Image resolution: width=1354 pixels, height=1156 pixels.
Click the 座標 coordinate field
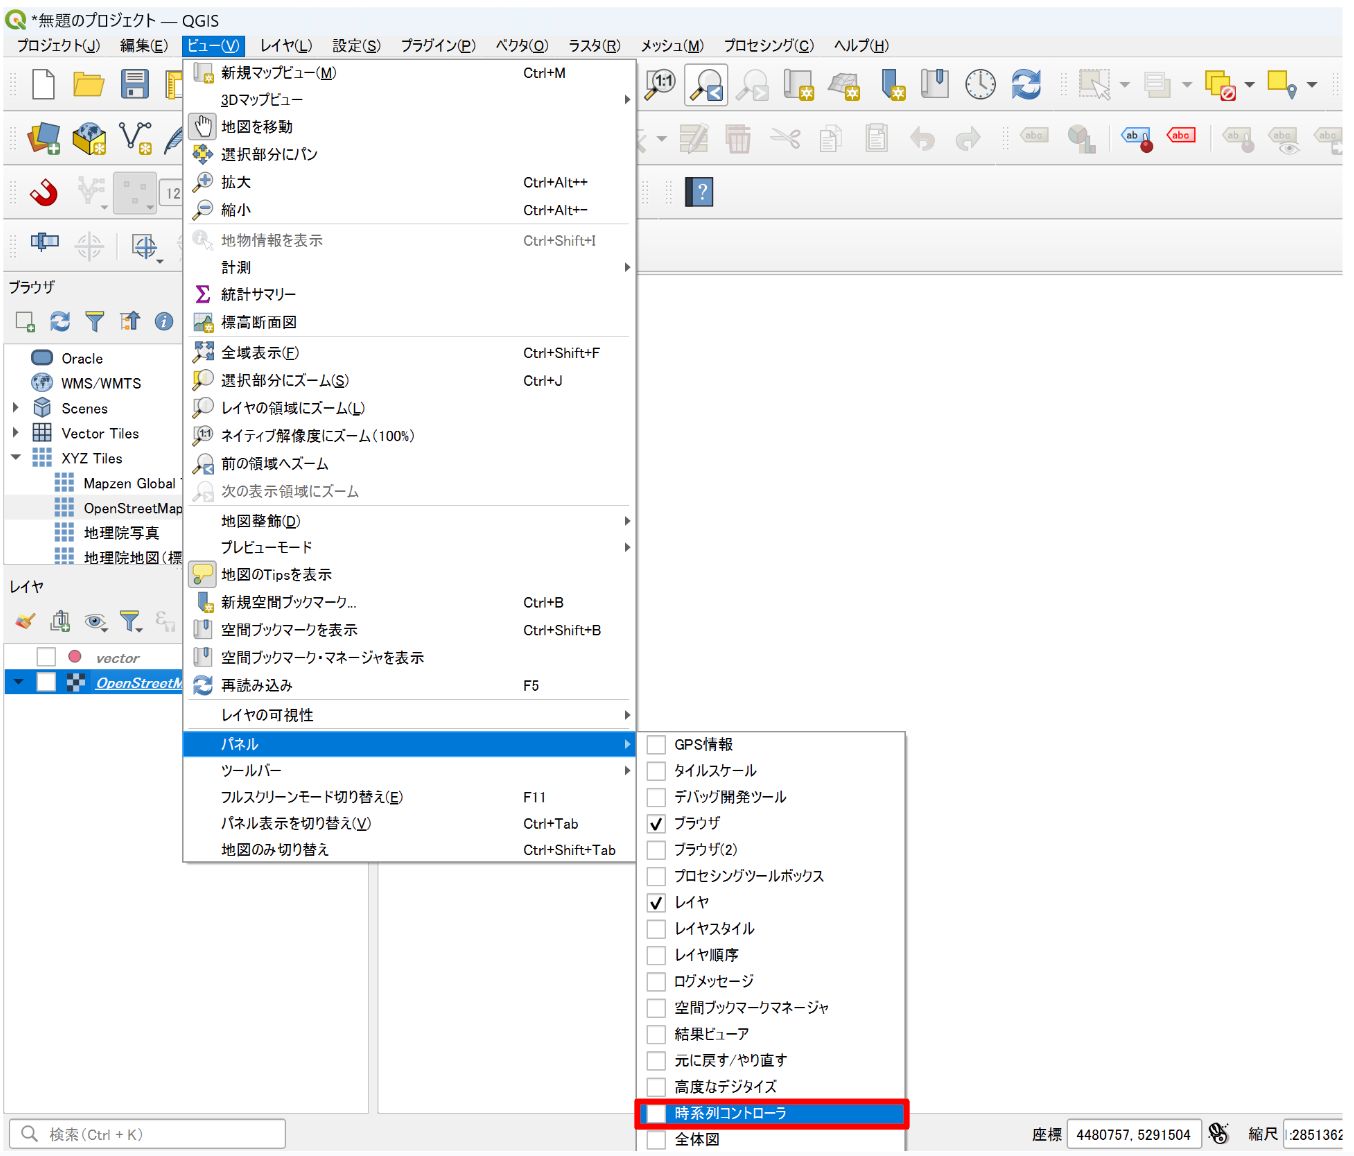[x=1133, y=1134]
